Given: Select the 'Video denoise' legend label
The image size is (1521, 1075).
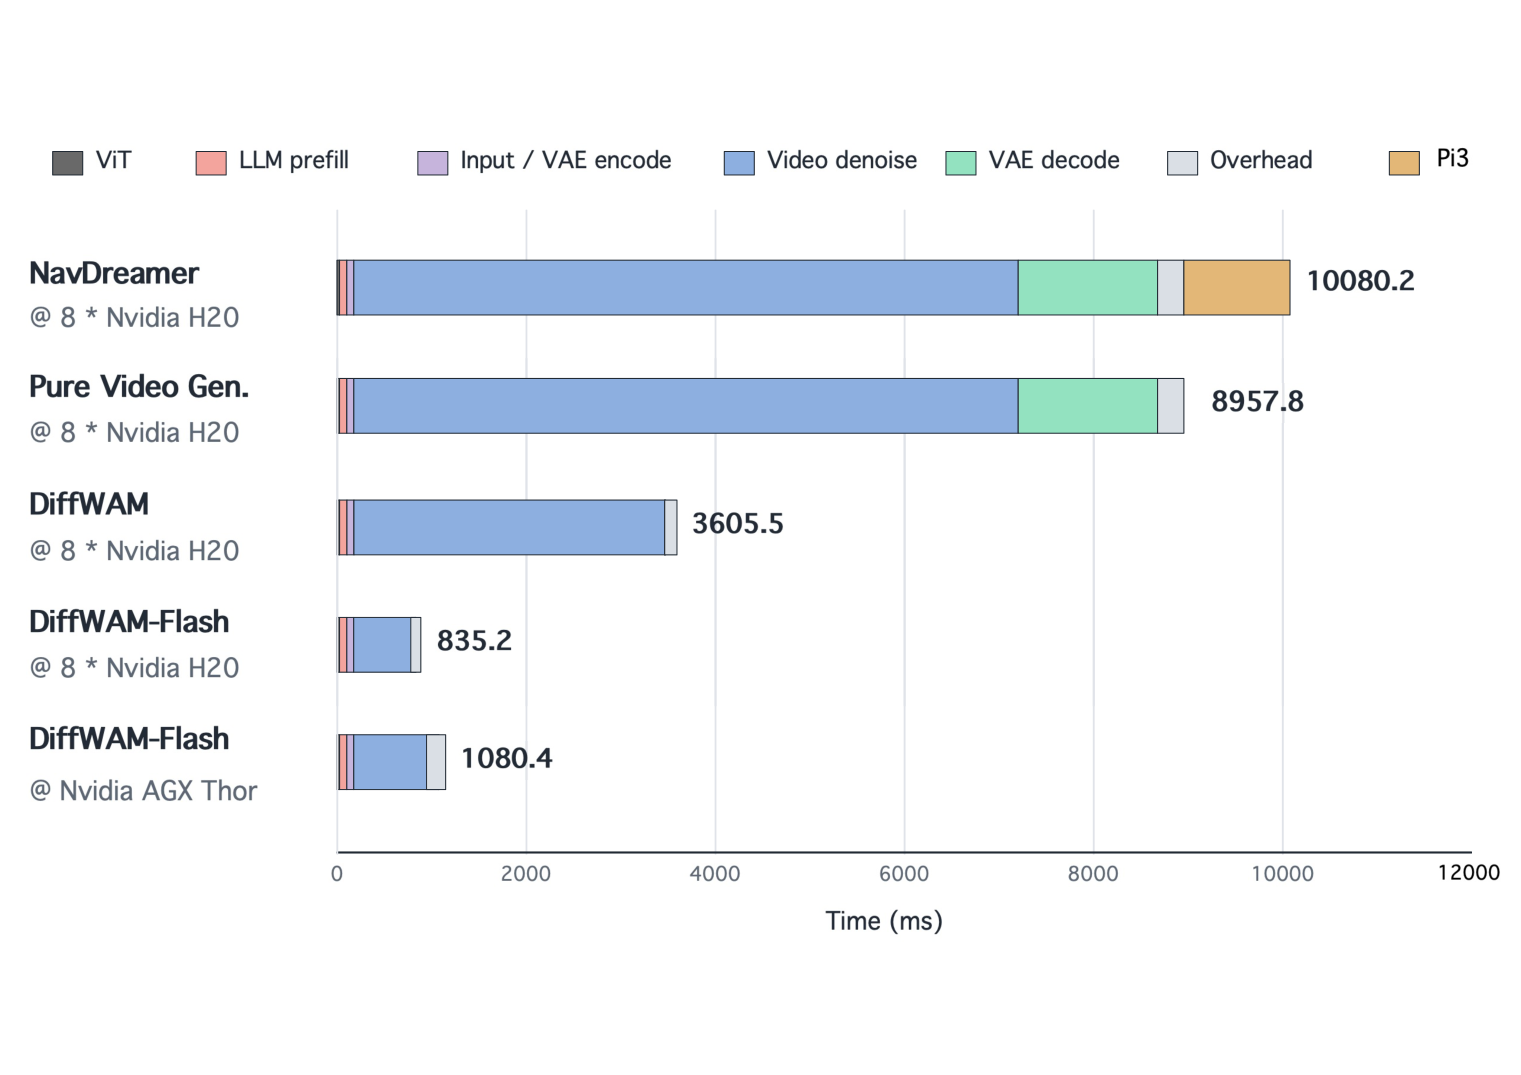Looking at the screenshot, I should [842, 160].
